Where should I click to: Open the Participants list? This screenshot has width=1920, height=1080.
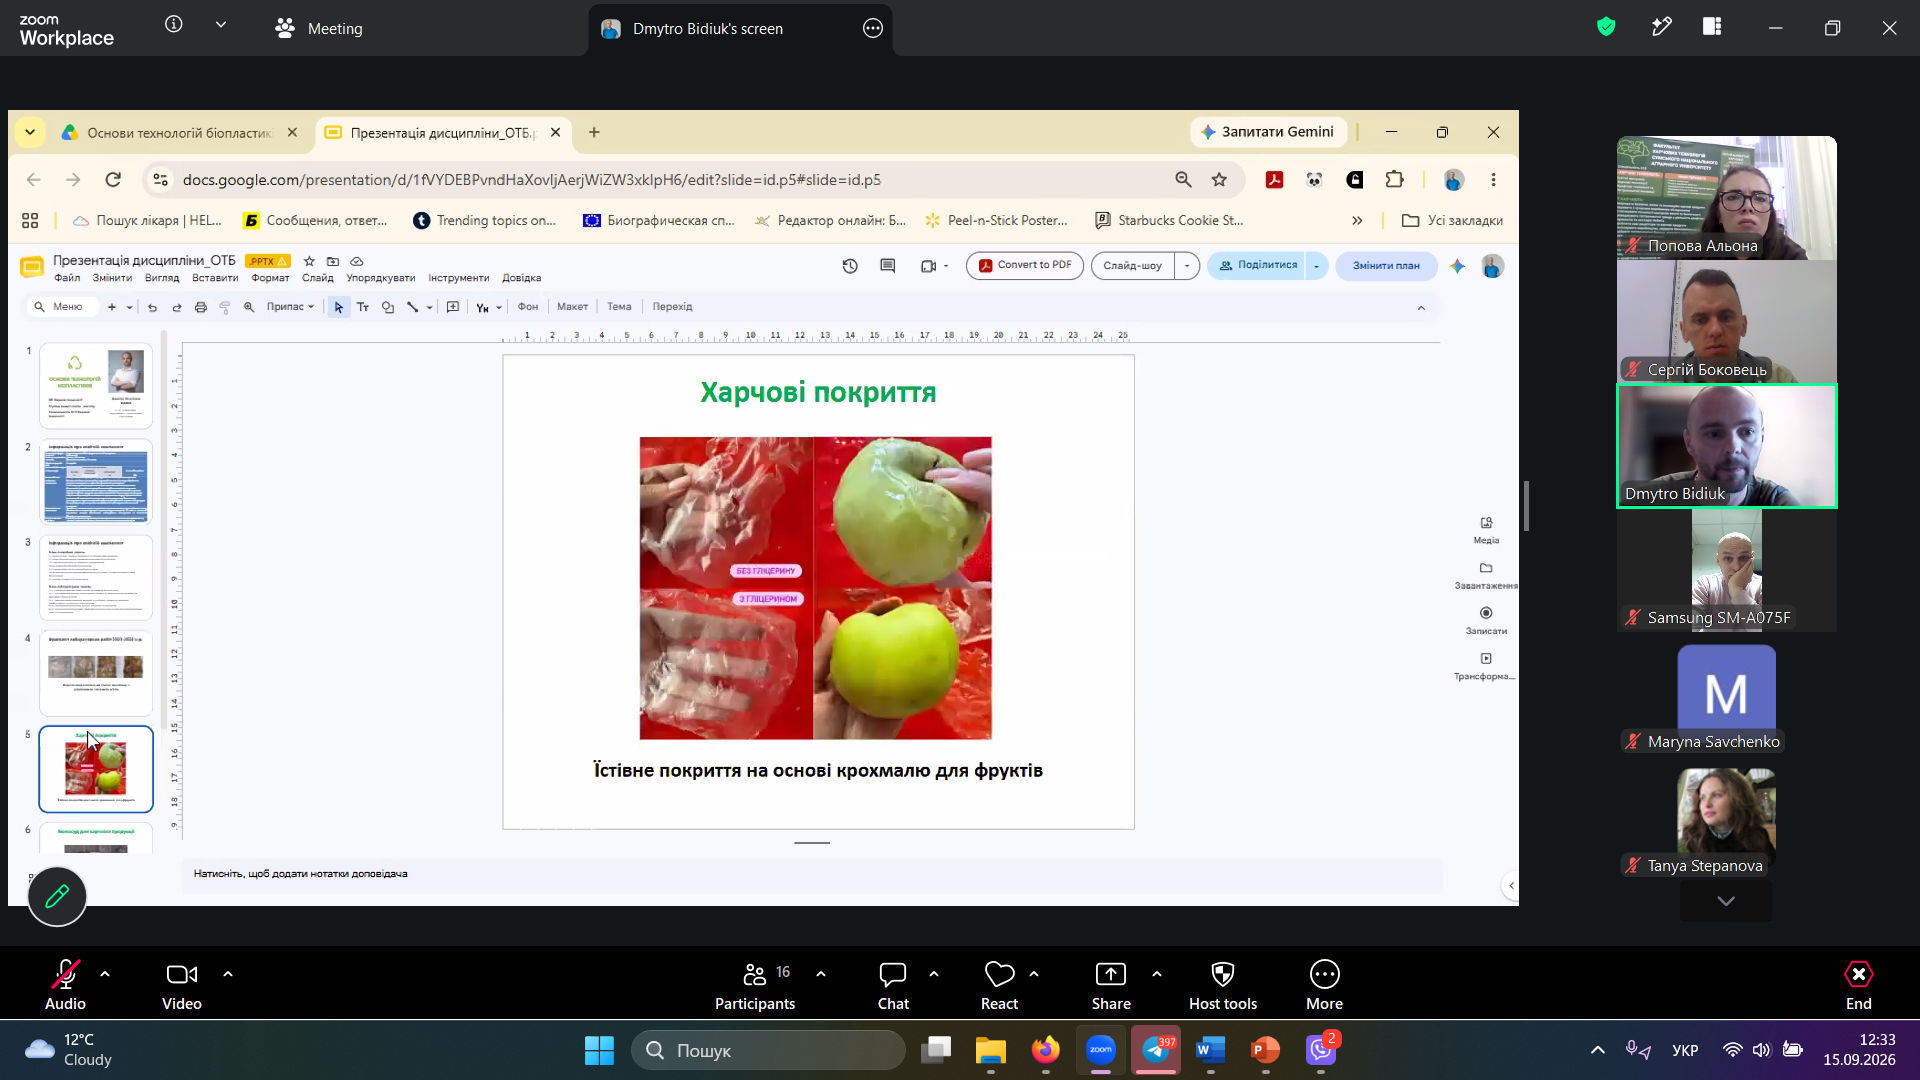[x=755, y=986]
